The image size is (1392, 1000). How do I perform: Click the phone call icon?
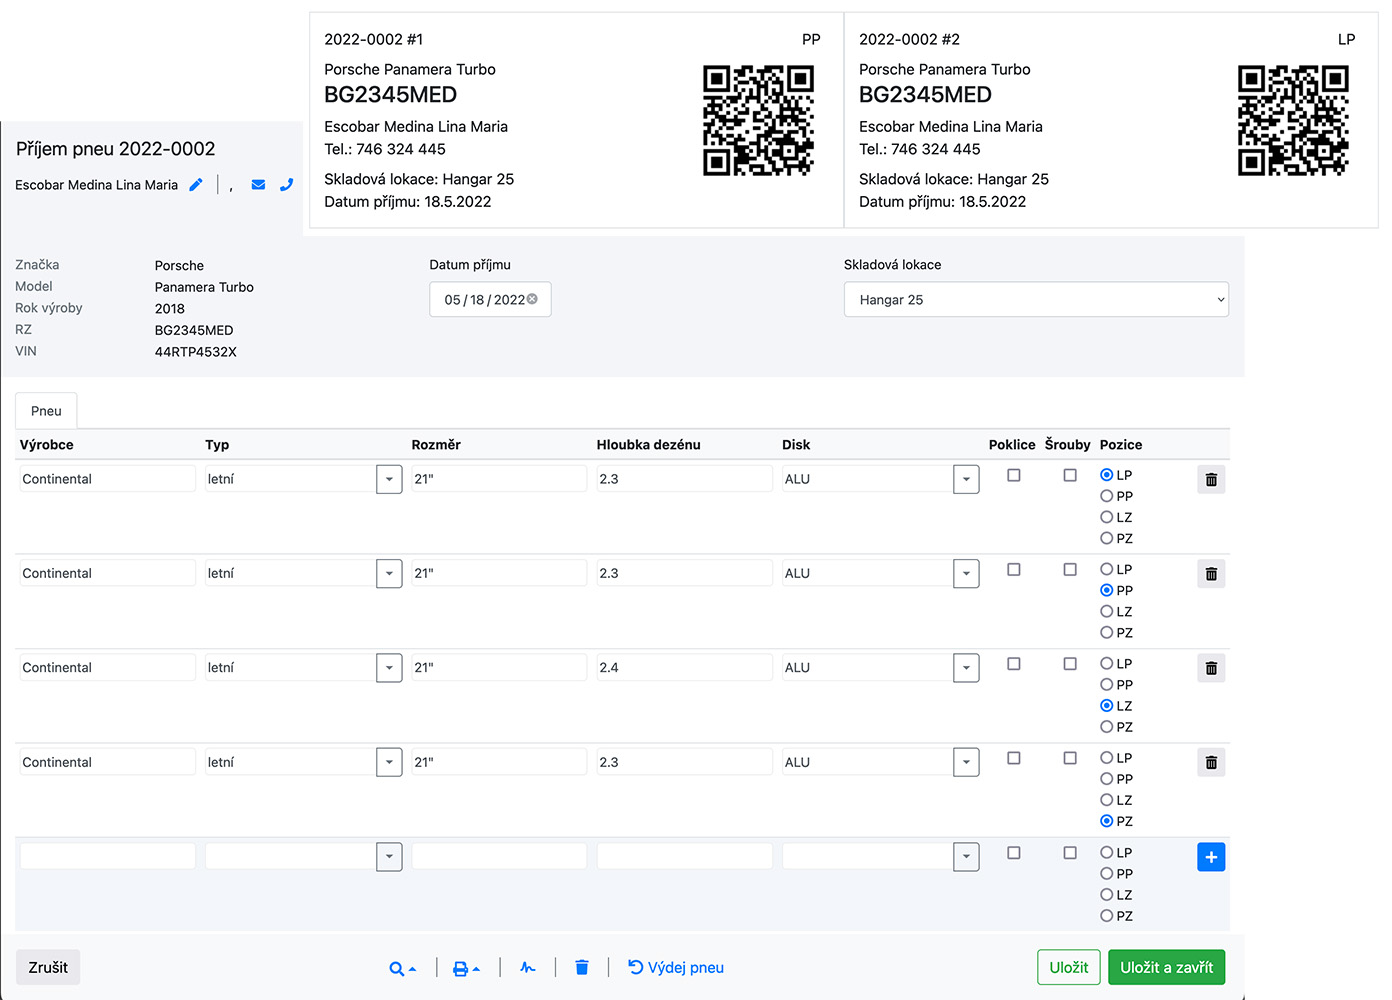(x=286, y=185)
